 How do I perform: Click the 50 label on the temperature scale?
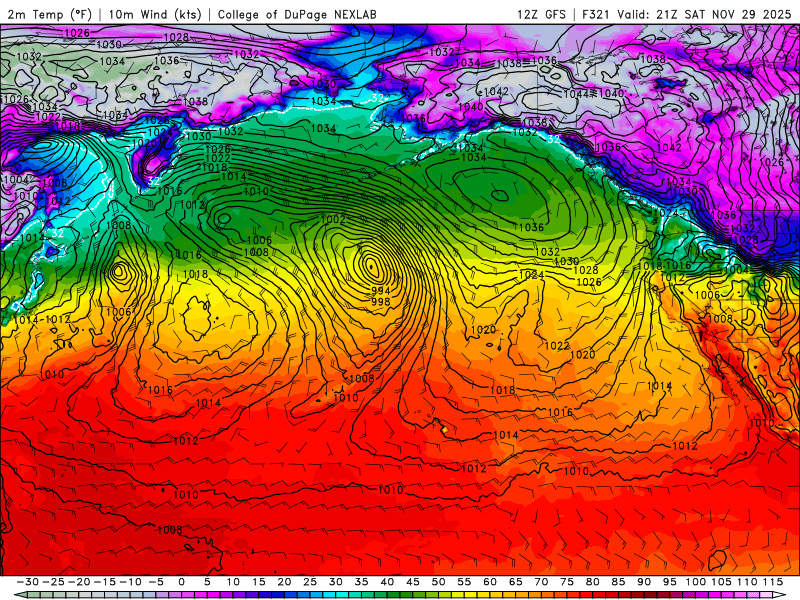click(x=438, y=582)
